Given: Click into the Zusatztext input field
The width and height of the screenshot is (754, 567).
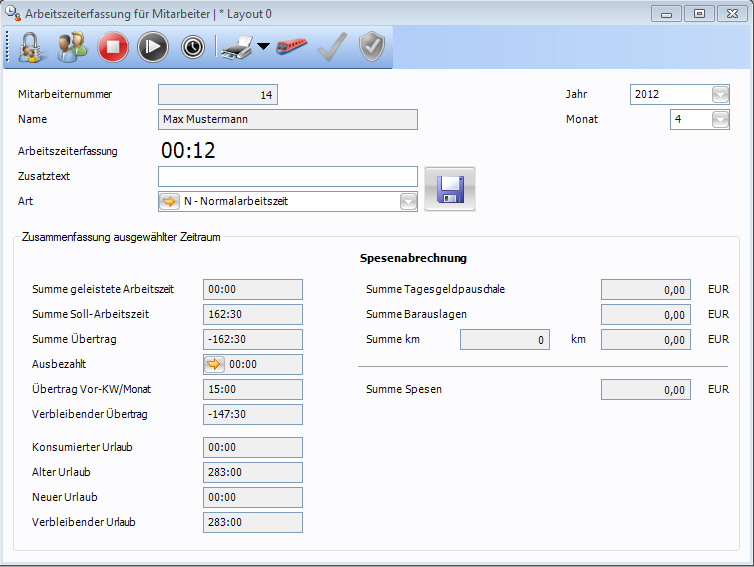Looking at the screenshot, I should coord(287,177).
